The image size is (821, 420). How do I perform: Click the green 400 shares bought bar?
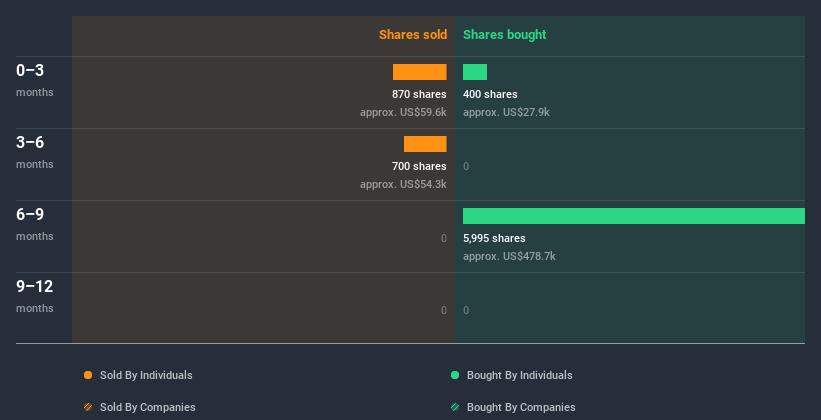tap(475, 72)
